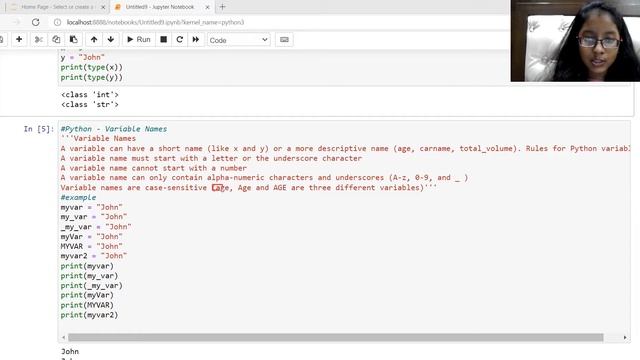Click the '#example' comment line
640x360 pixels.
click(78, 198)
